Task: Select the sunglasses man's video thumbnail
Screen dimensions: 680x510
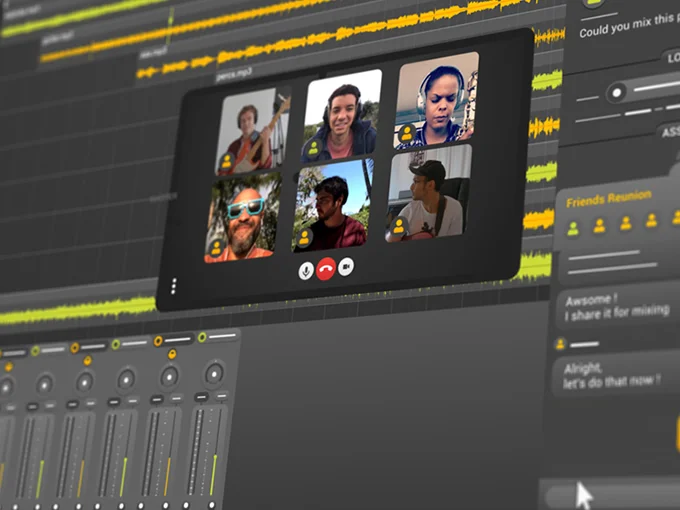Action: tap(243, 217)
